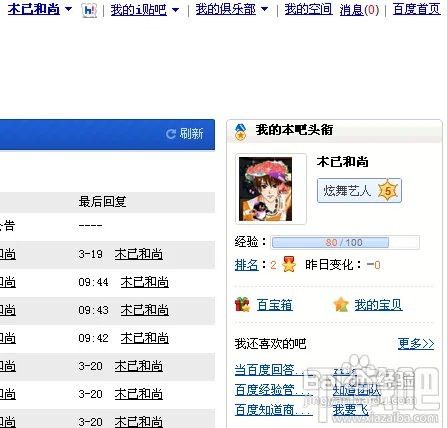
Task: Click the 3-19 last reply date
Action: tap(90, 254)
